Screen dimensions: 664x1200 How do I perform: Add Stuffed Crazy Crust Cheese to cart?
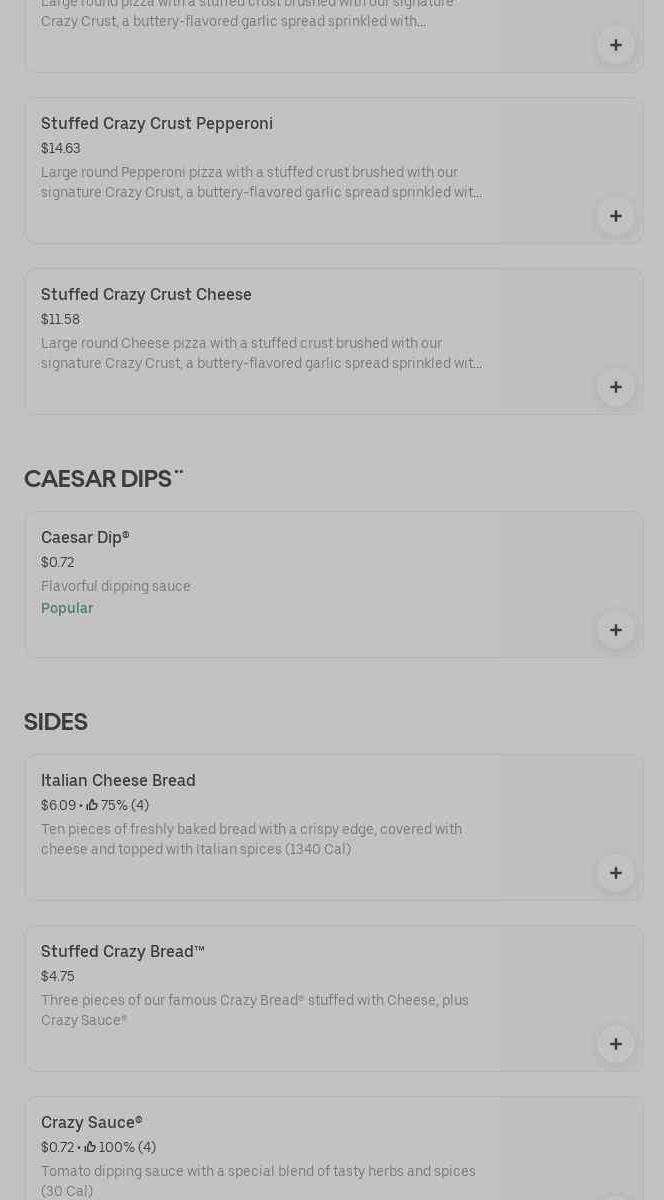pyautogui.click(x=615, y=387)
